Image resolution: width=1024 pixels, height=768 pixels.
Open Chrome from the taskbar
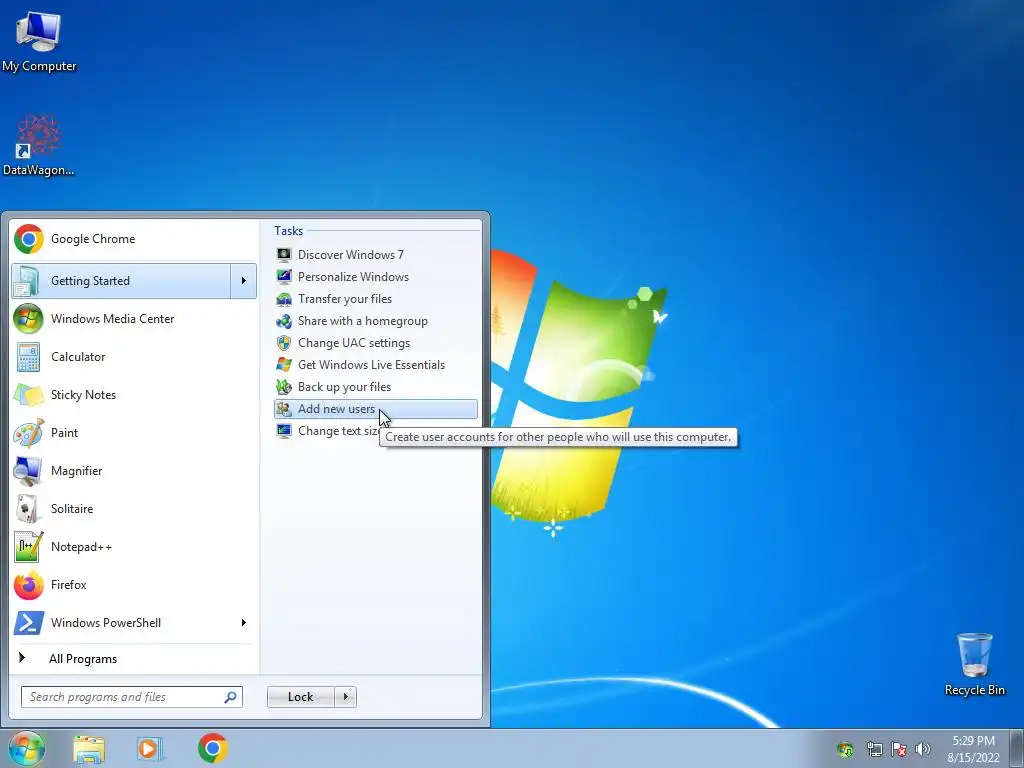coord(213,748)
